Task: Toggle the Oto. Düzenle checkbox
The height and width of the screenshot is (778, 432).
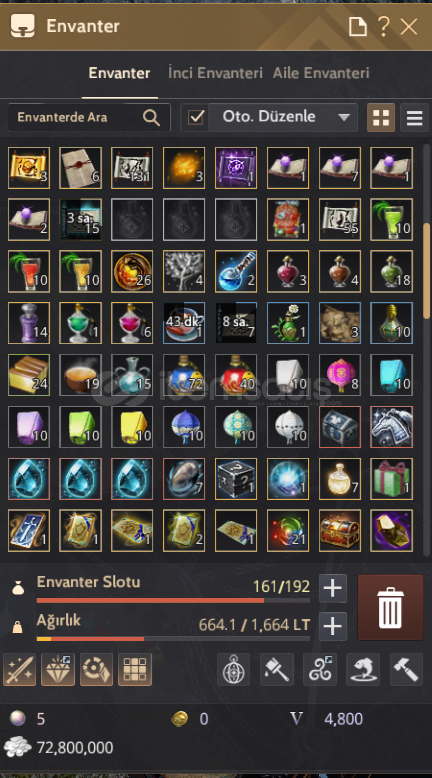Action: click(196, 118)
